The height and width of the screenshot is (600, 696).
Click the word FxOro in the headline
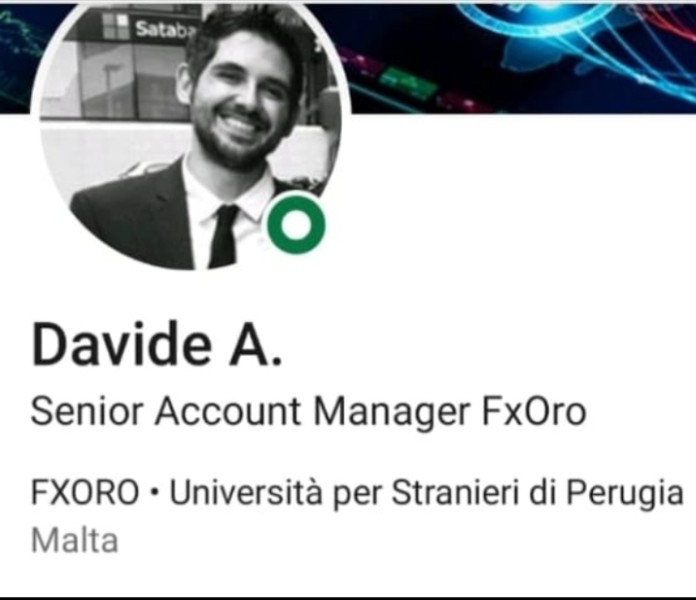point(534,411)
